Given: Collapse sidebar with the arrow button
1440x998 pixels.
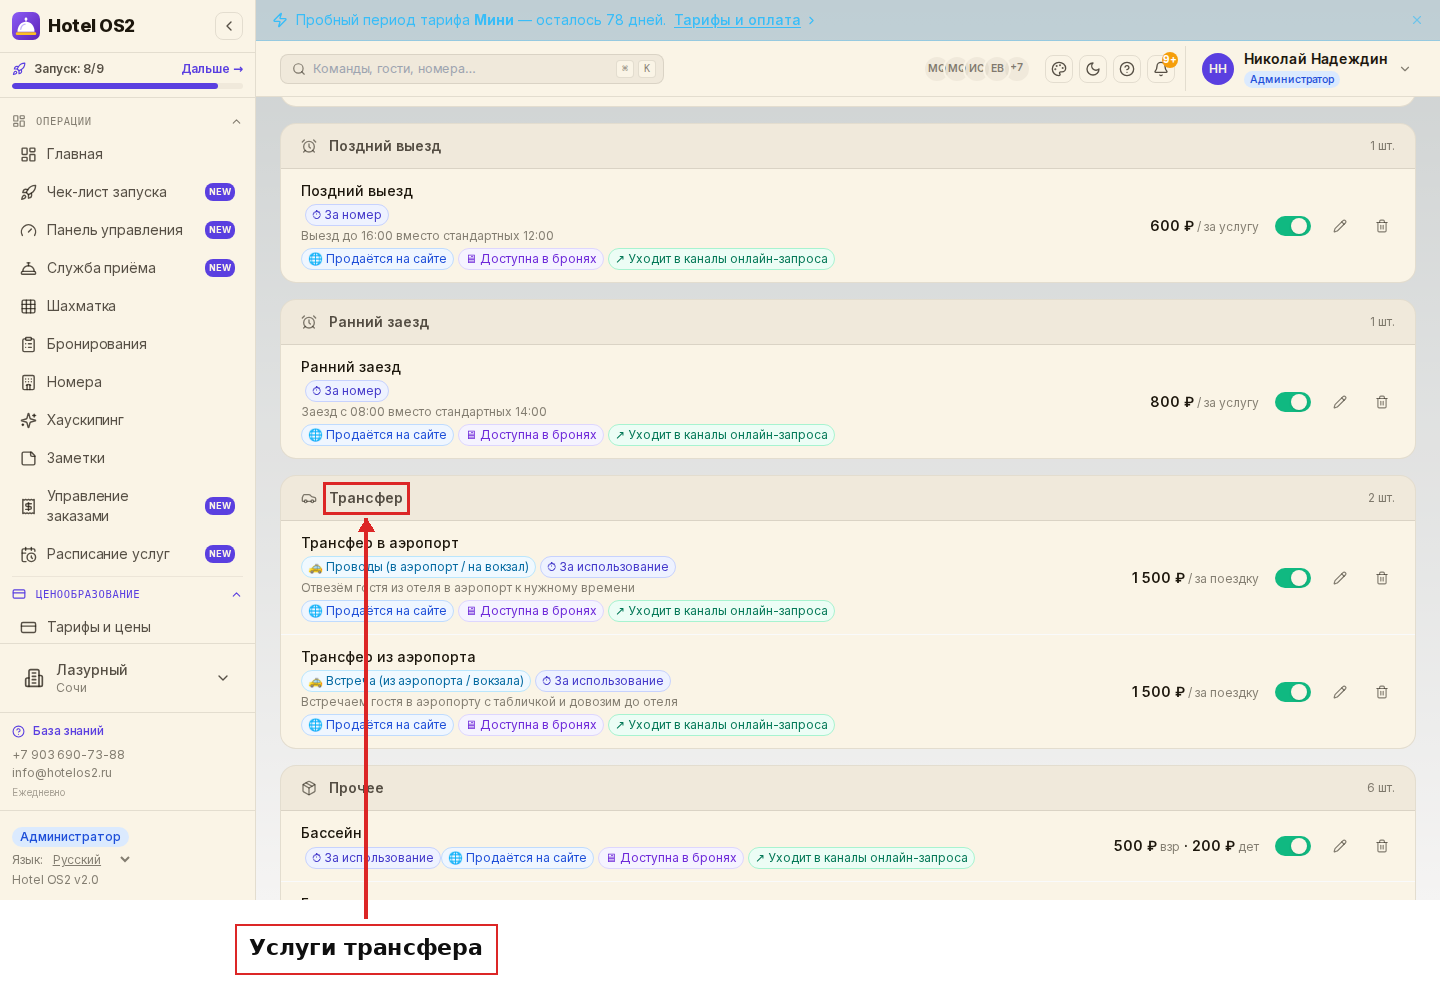Looking at the screenshot, I should [229, 26].
